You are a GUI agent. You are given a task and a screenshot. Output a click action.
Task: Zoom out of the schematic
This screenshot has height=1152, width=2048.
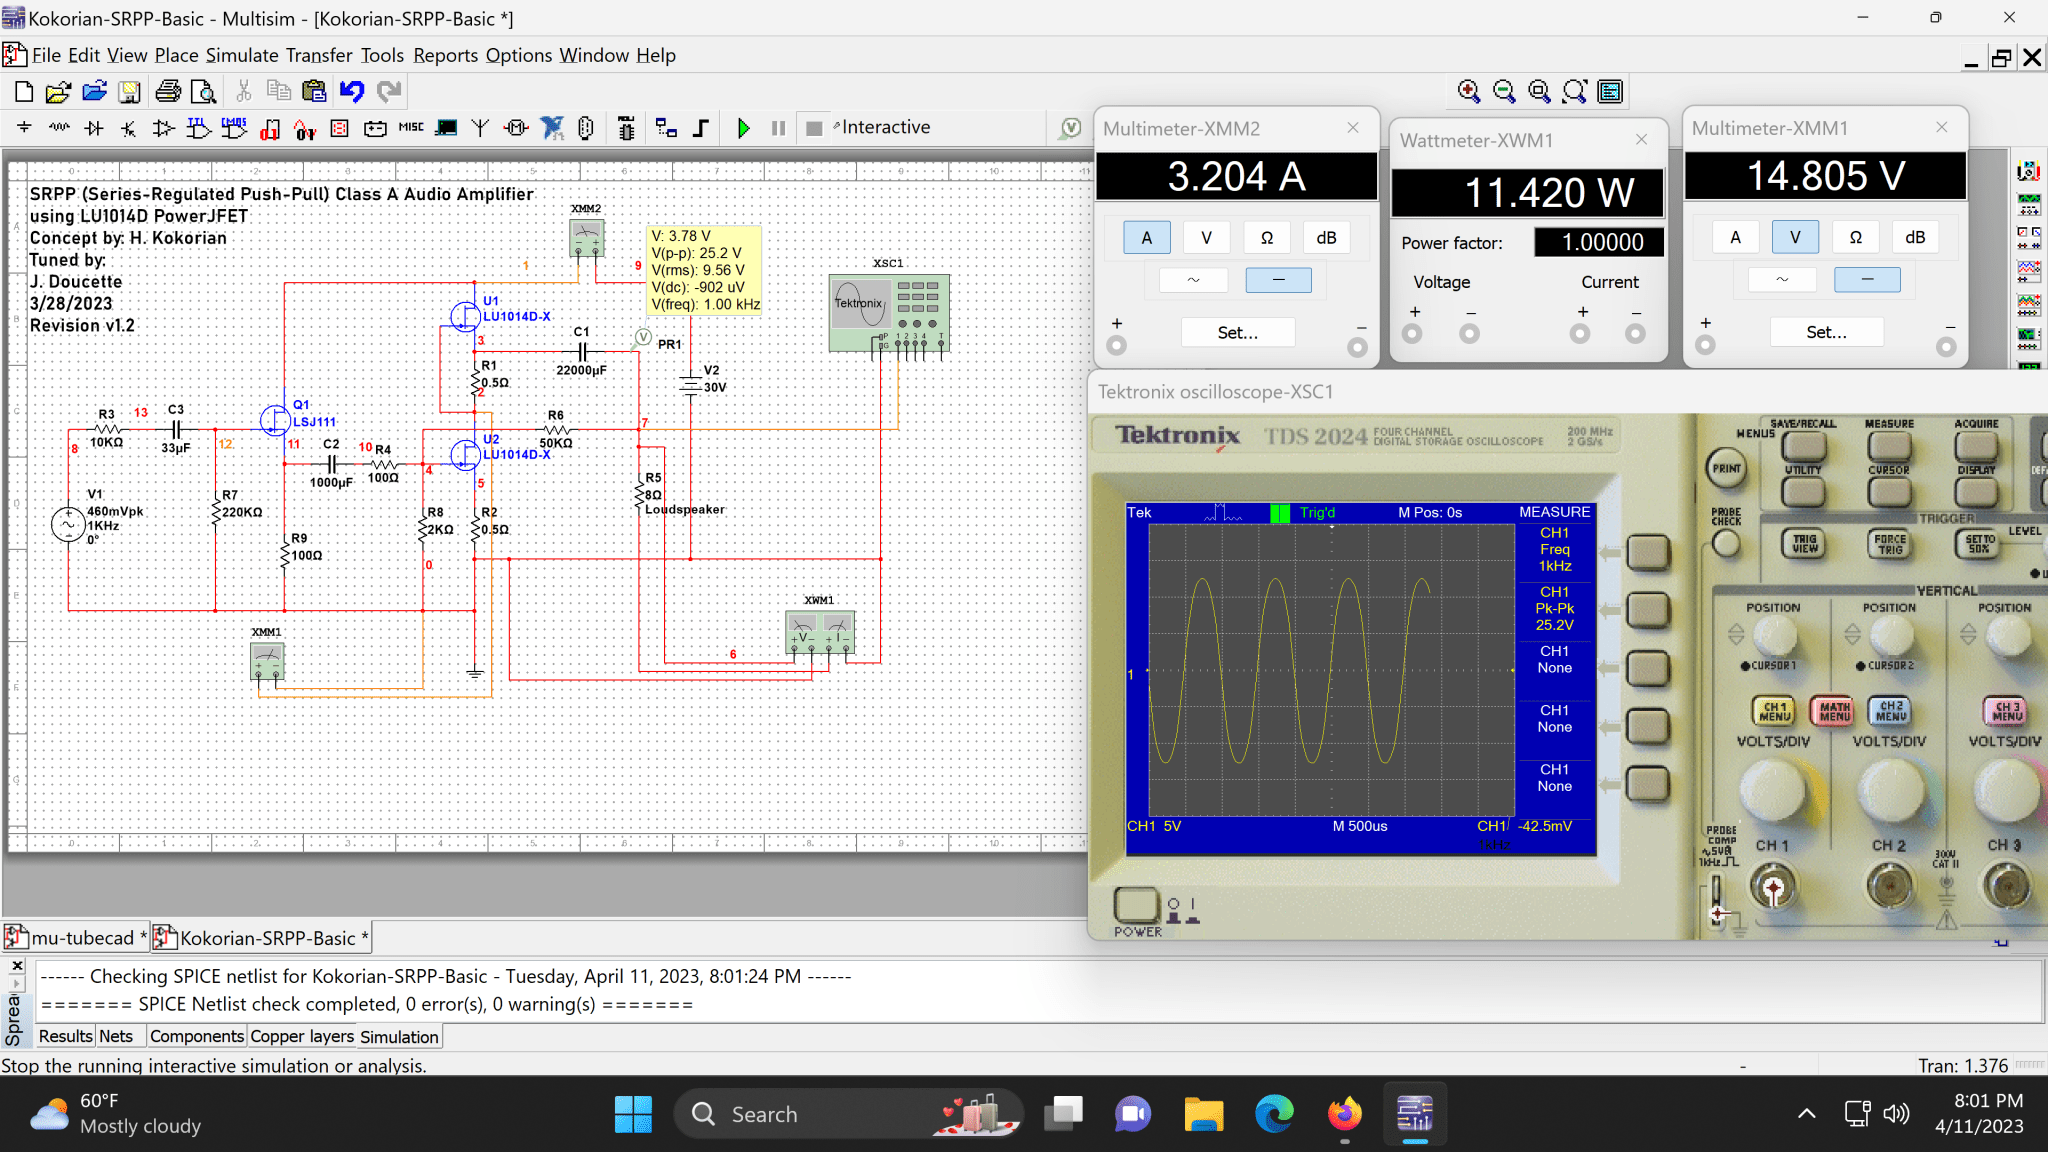[1504, 92]
